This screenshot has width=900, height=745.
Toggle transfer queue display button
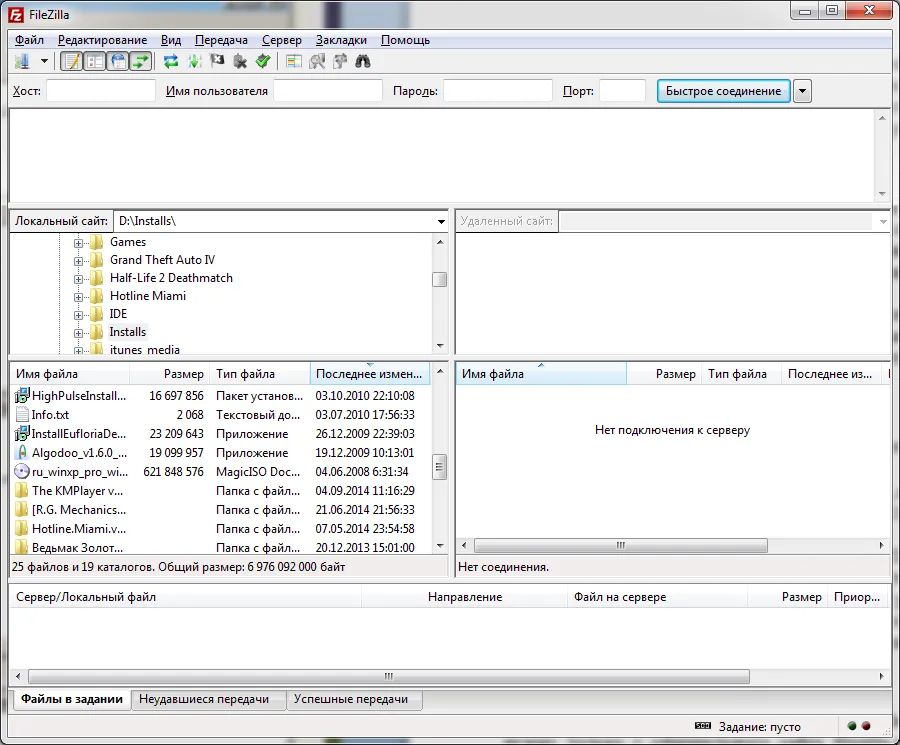click(x=141, y=61)
